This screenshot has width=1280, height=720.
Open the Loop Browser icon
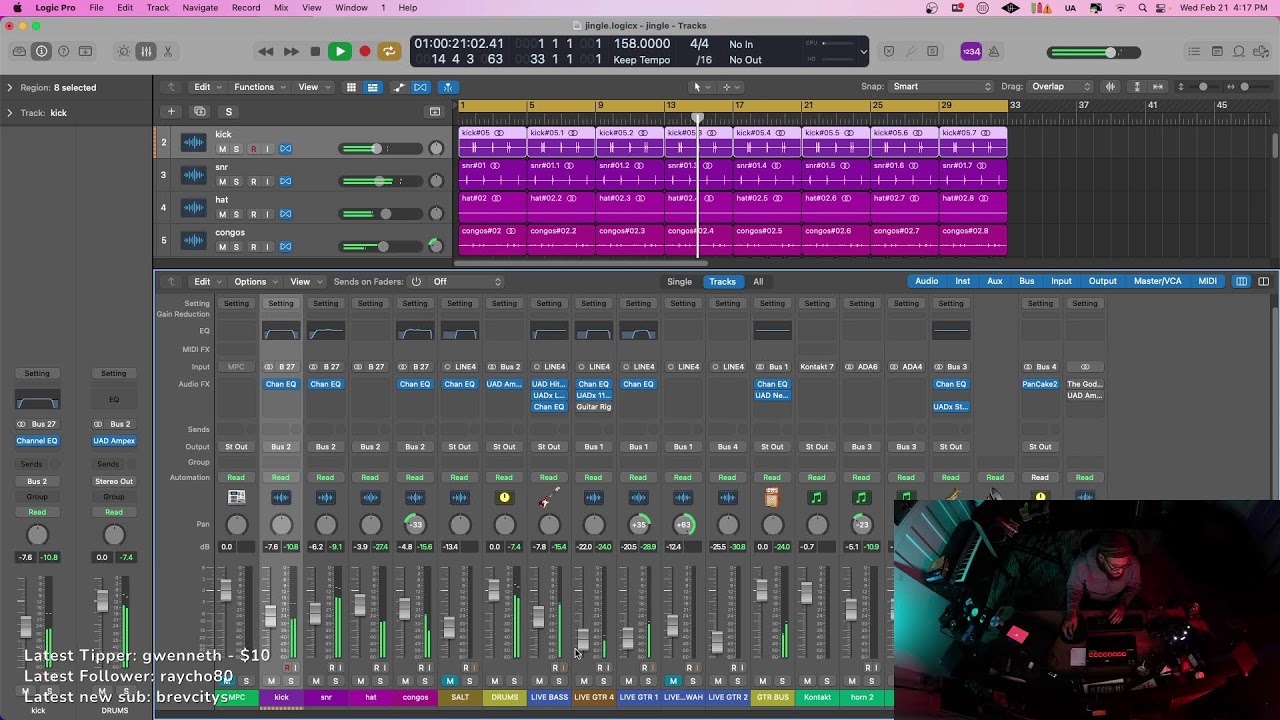pyautogui.click(x=1239, y=51)
